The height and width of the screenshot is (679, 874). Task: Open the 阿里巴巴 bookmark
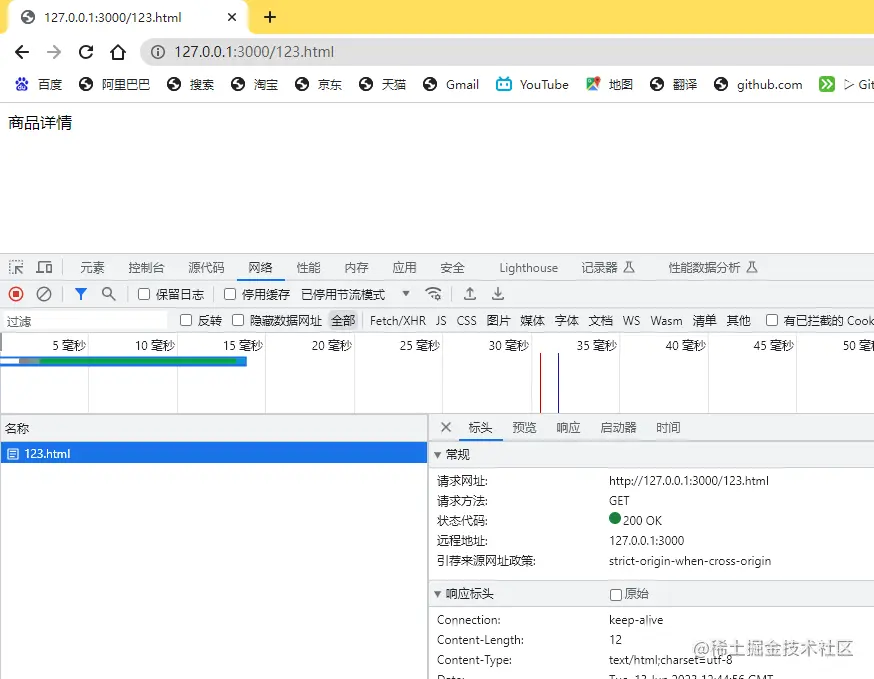[114, 84]
